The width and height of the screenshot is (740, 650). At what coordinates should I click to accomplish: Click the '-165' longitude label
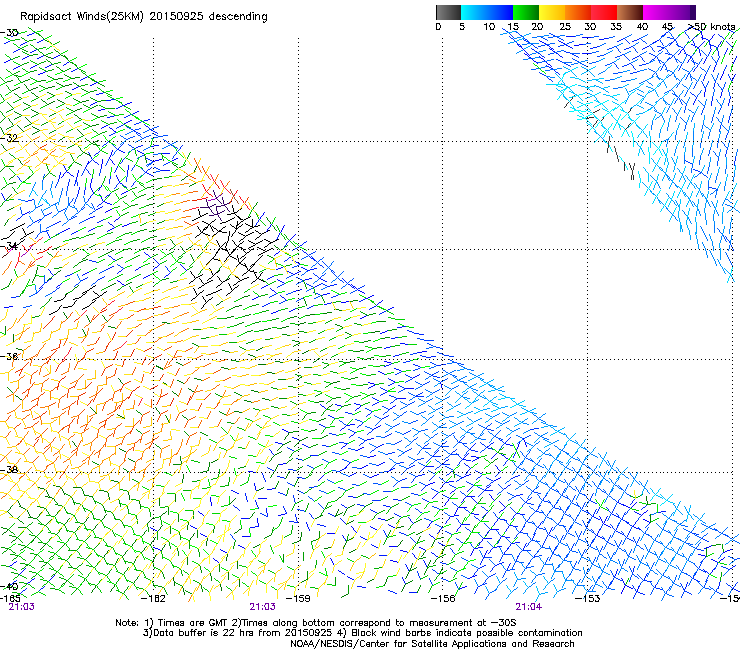coord(10,598)
